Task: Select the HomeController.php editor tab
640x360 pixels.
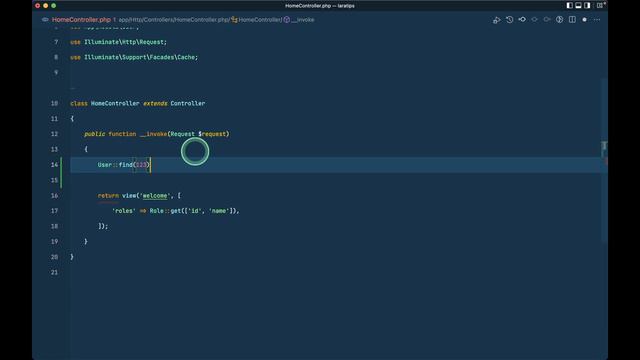Action: (x=81, y=20)
